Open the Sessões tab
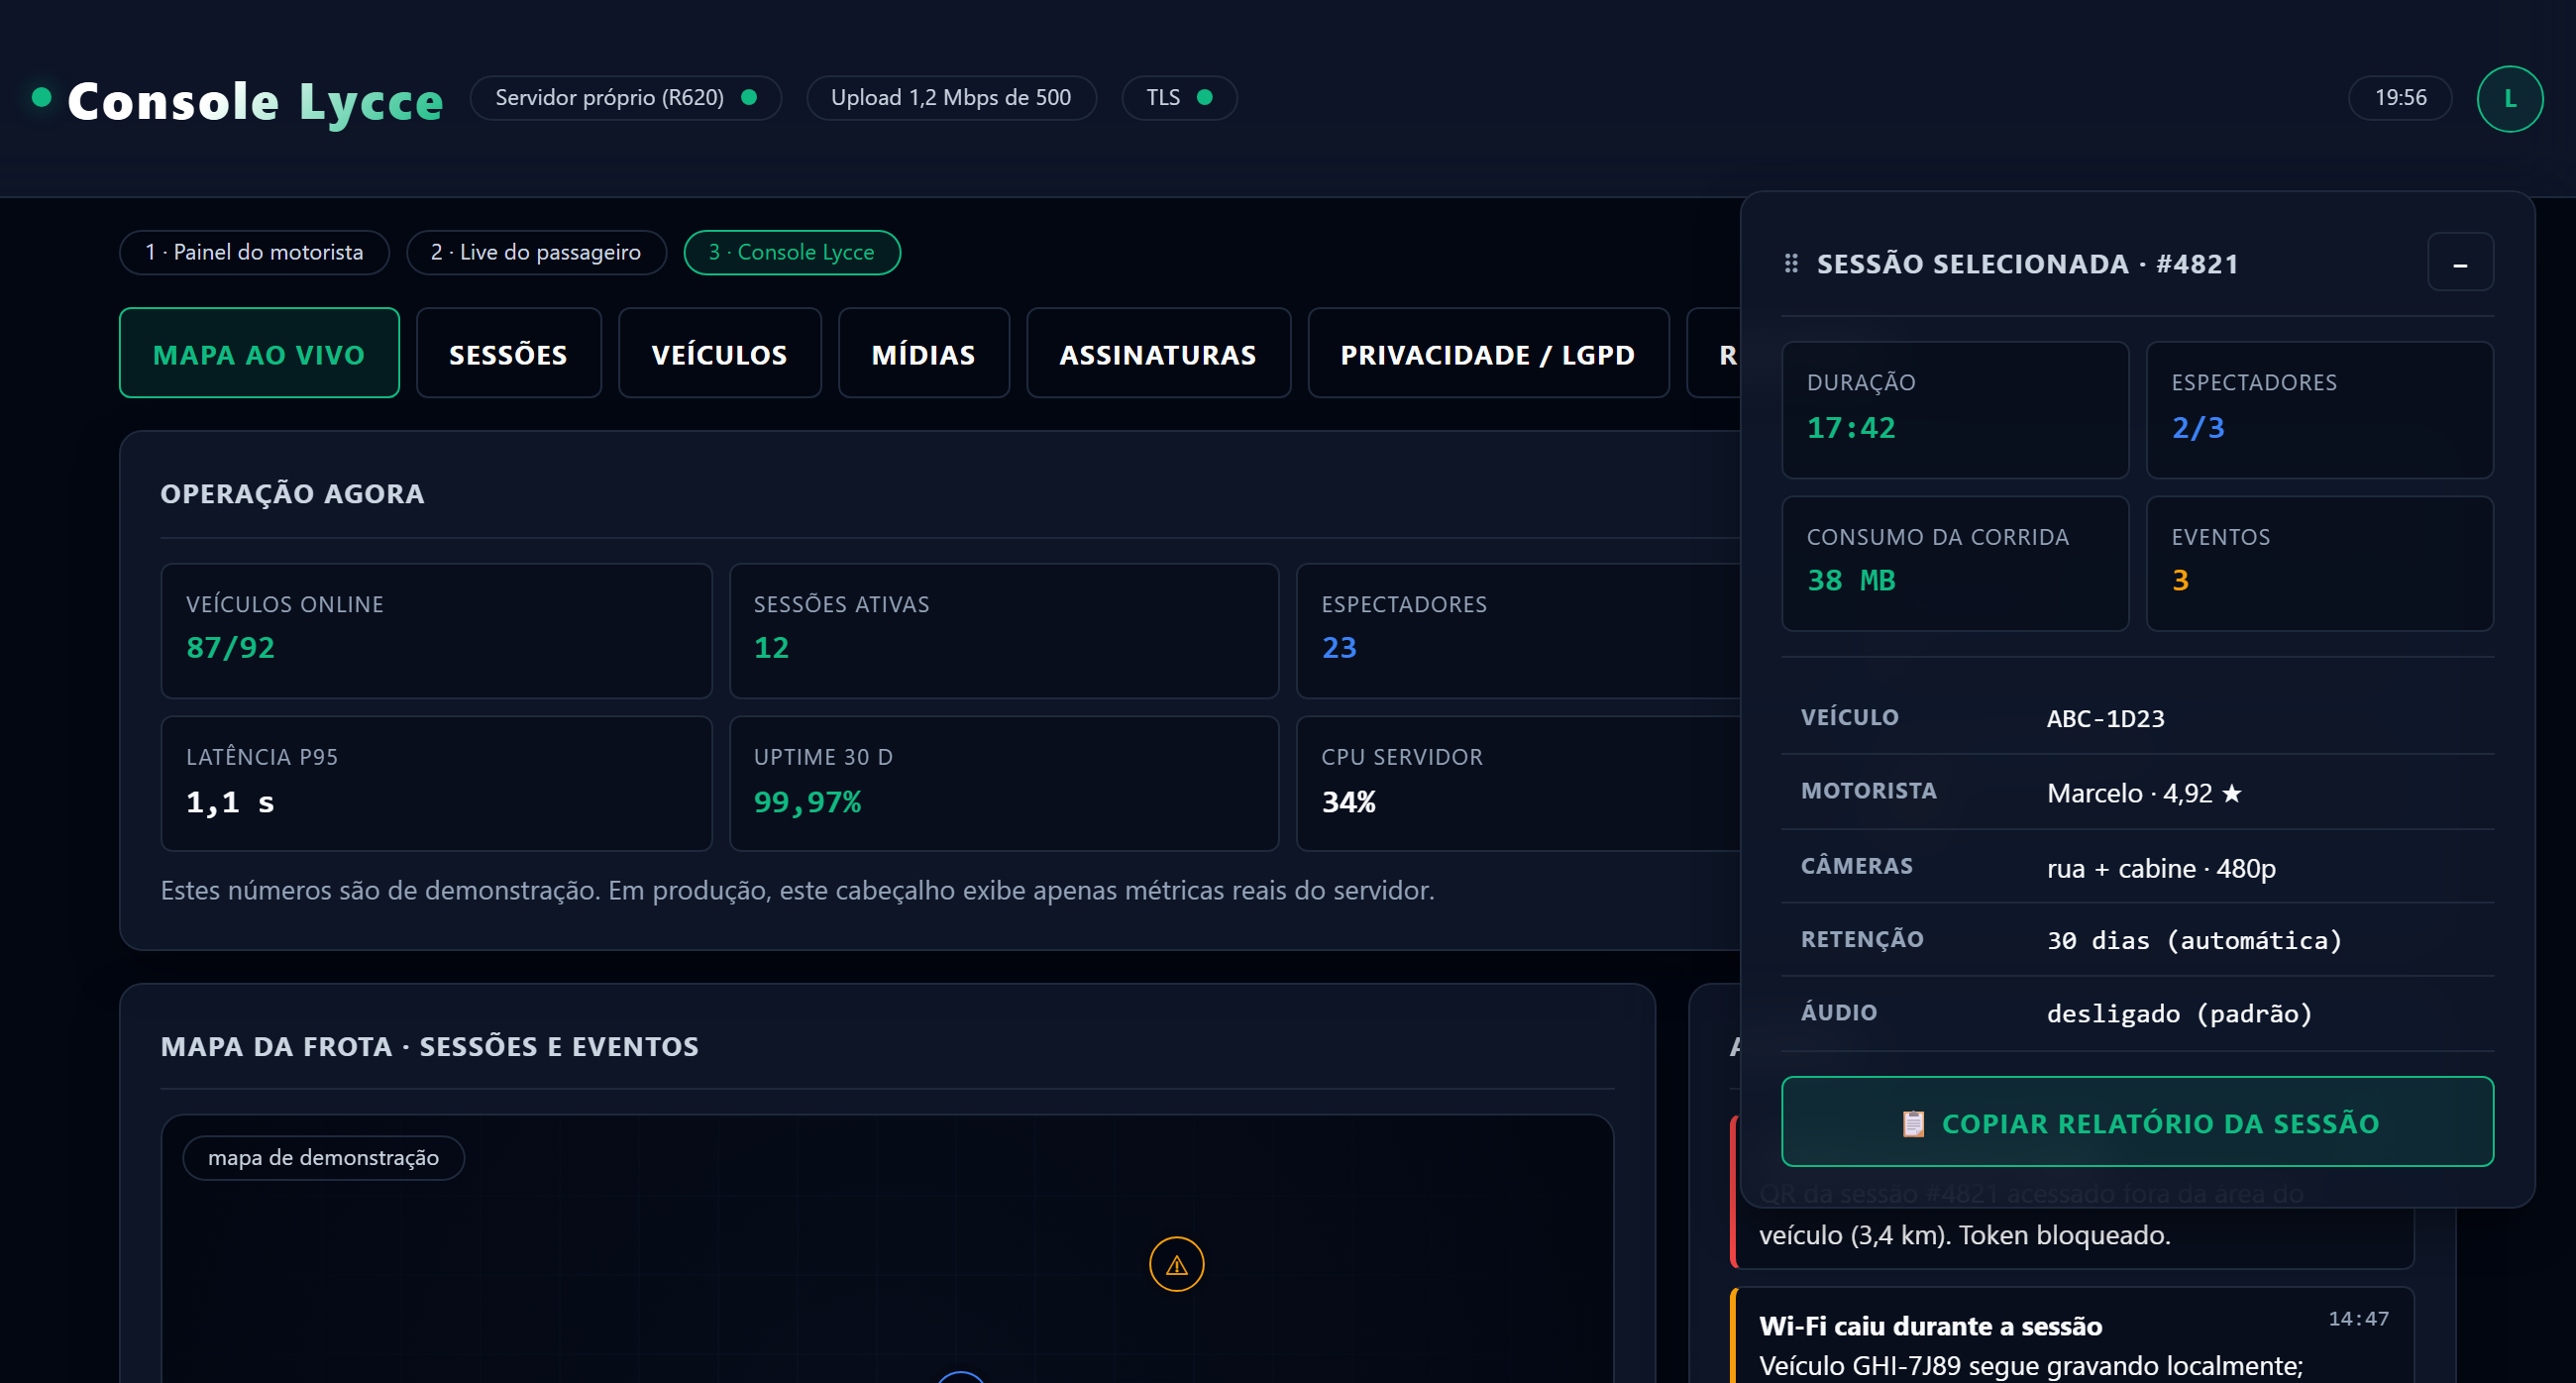 (508, 354)
